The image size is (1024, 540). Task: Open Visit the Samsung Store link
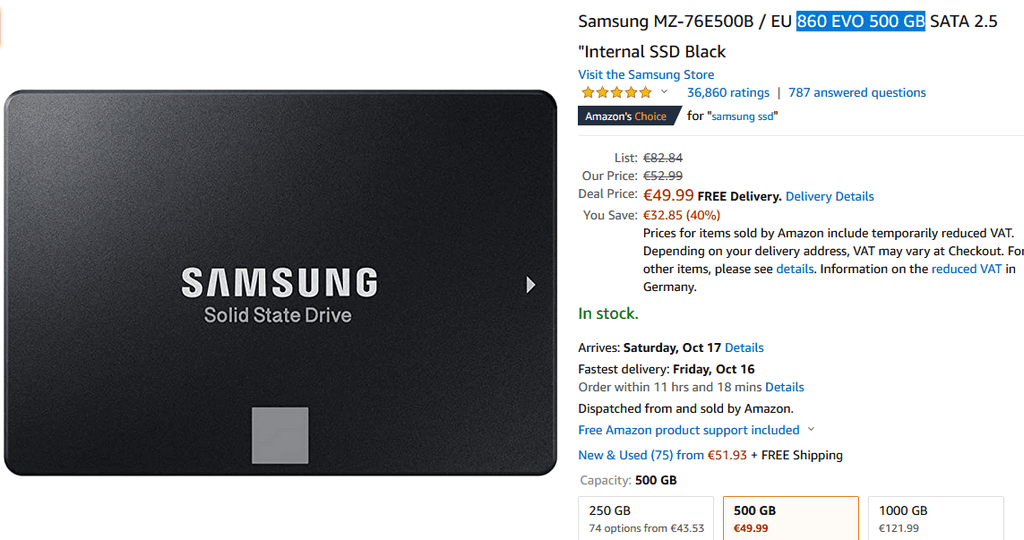pos(646,74)
